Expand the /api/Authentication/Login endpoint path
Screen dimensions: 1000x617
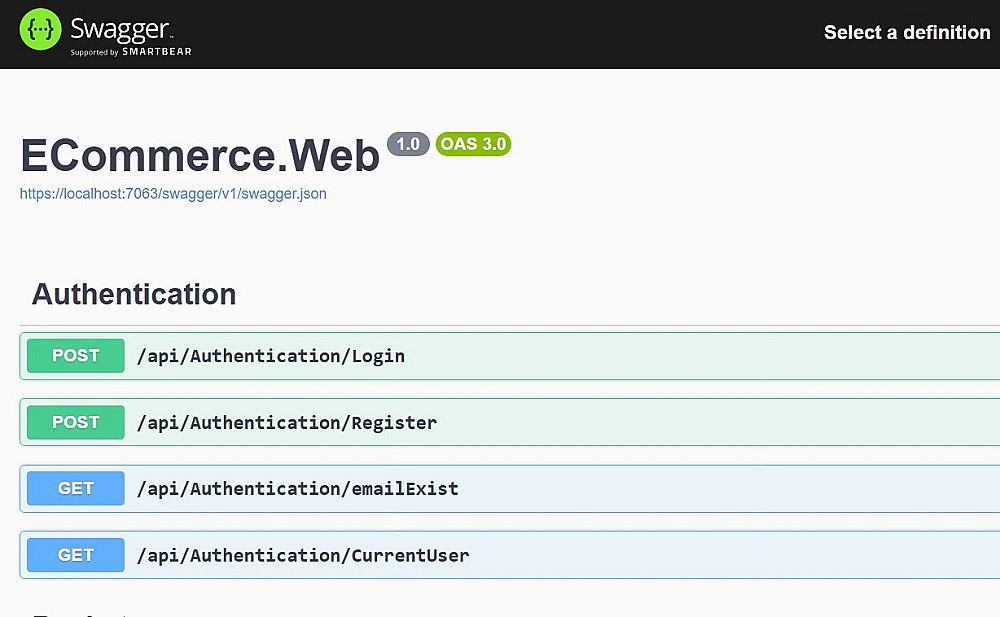pos(270,356)
